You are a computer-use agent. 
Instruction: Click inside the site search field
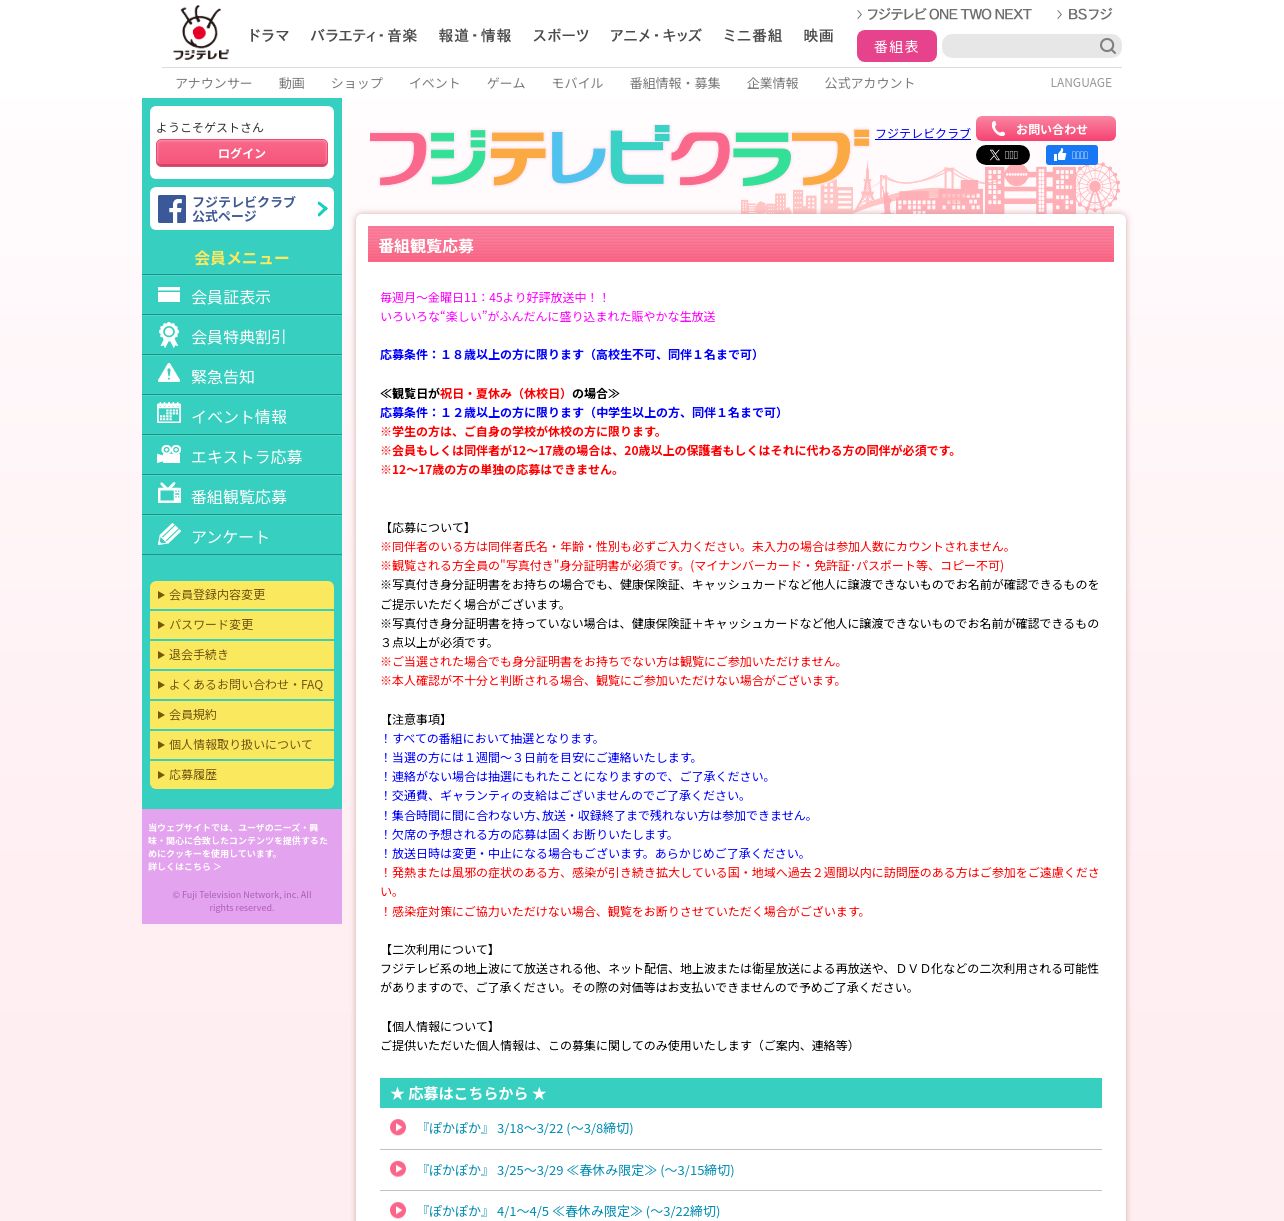(1020, 46)
